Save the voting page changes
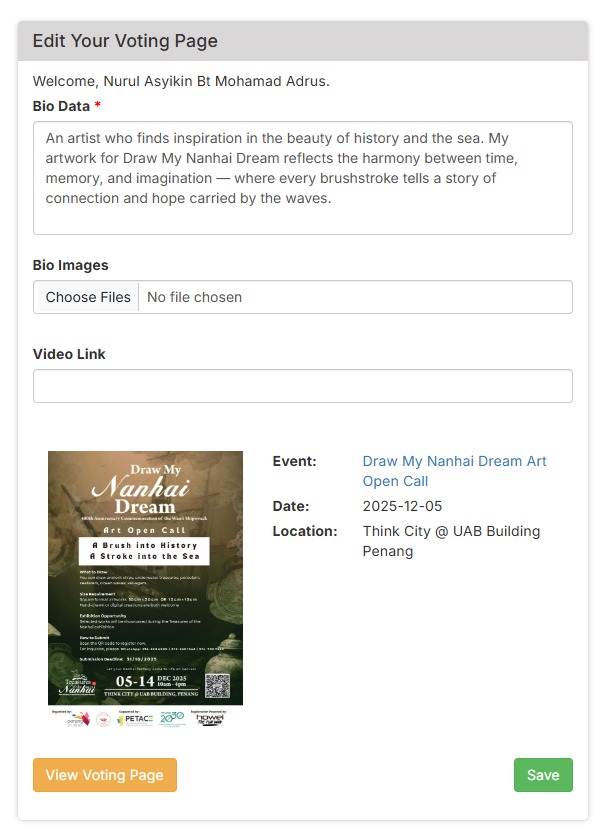Image resolution: width=613 pixels, height=840 pixels. (x=543, y=775)
